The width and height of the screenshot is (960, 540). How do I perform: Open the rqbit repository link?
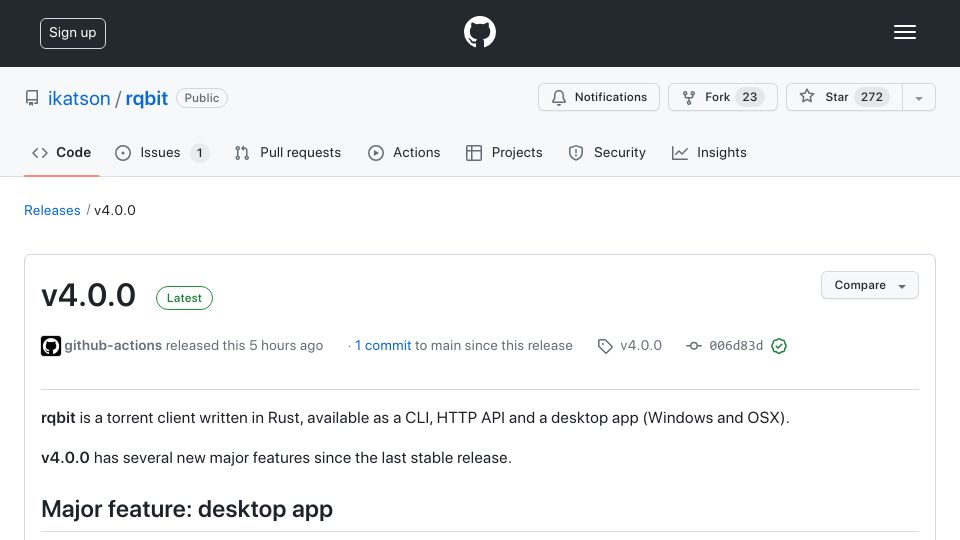pyautogui.click(x=146, y=98)
